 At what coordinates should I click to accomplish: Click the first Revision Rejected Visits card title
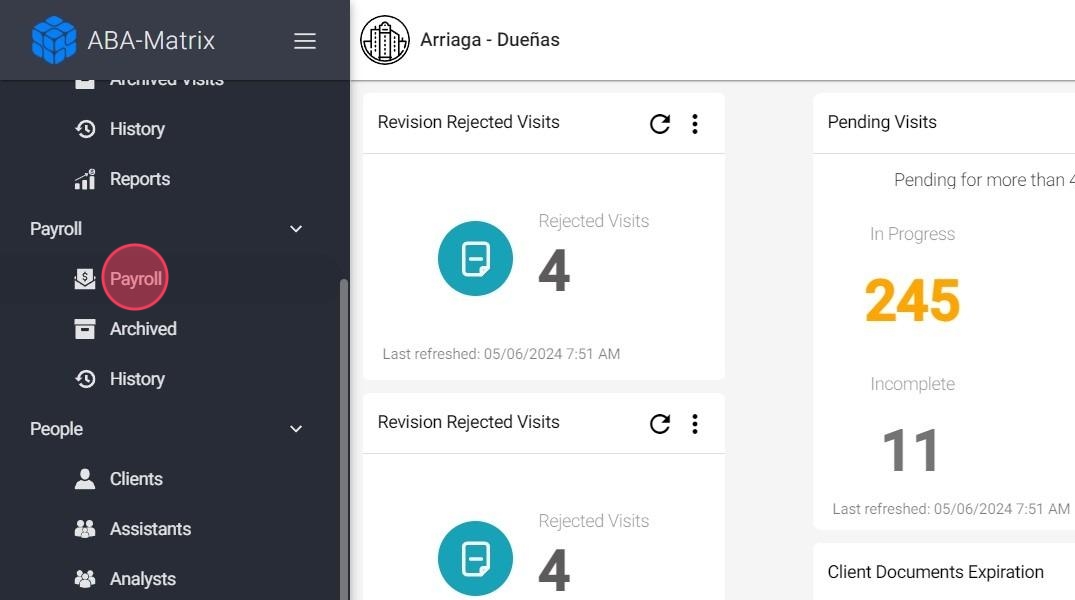(468, 122)
